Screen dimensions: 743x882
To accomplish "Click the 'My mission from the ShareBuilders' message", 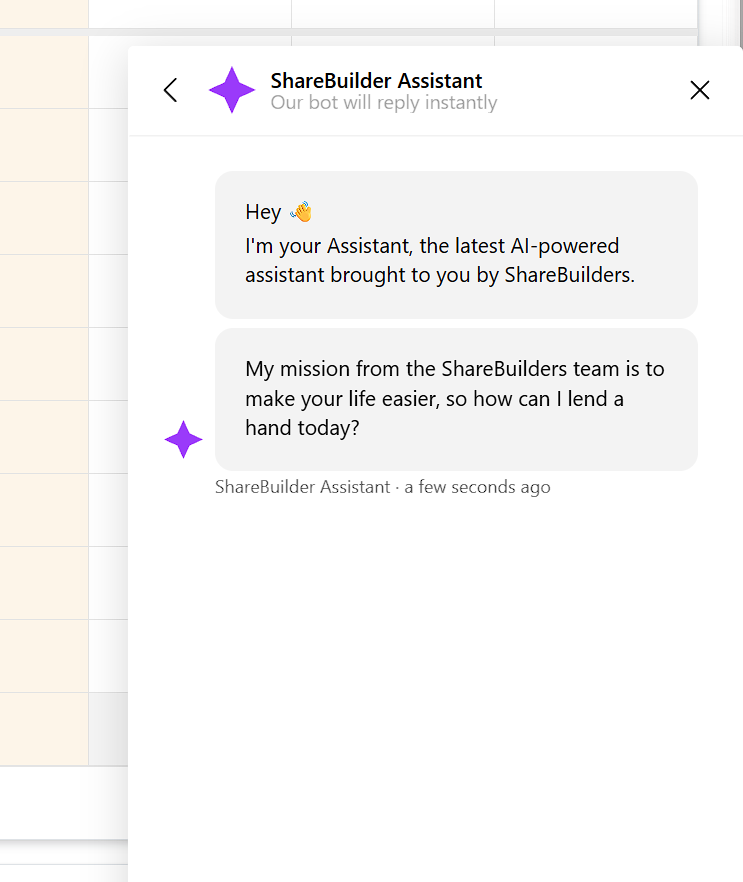I will pos(456,399).
